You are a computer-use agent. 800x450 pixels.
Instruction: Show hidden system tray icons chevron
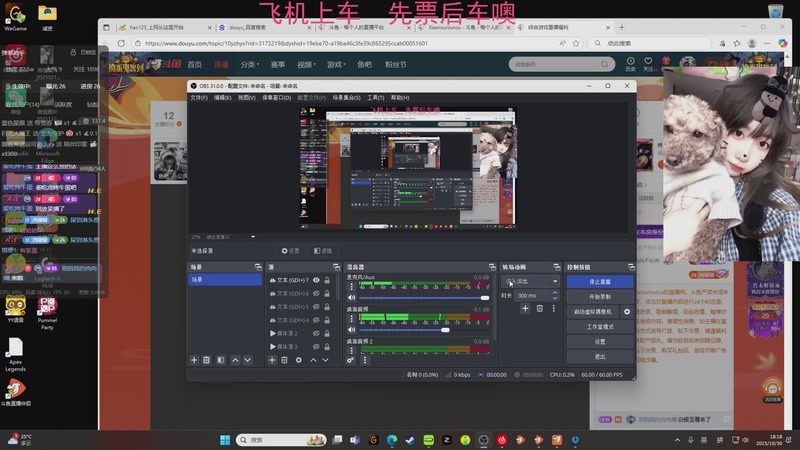pos(677,440)
